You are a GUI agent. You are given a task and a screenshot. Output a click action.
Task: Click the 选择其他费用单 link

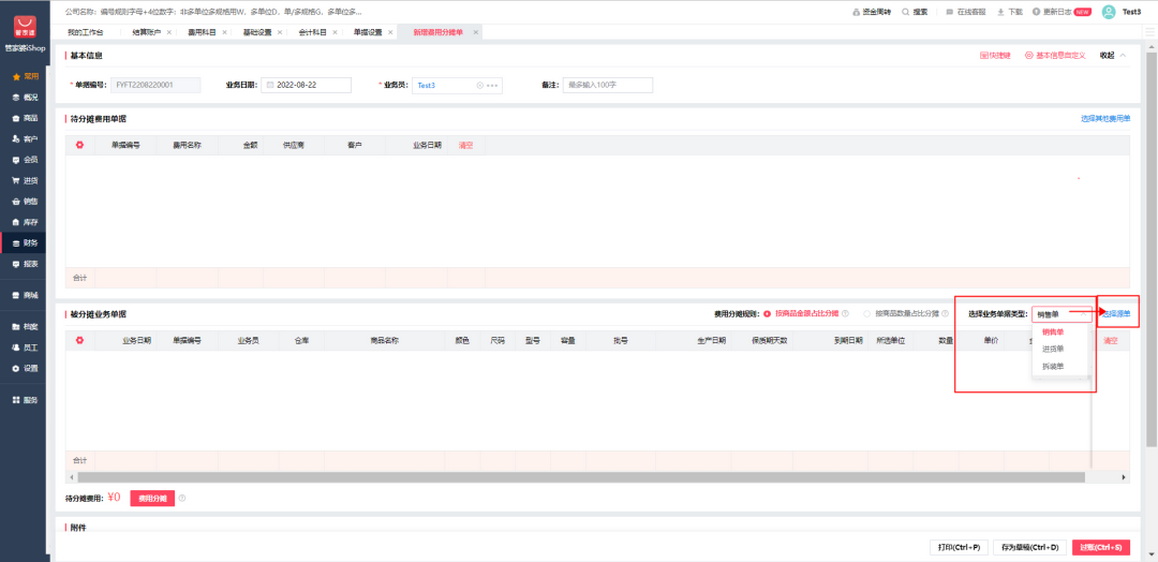click(x=1105, y=119)
